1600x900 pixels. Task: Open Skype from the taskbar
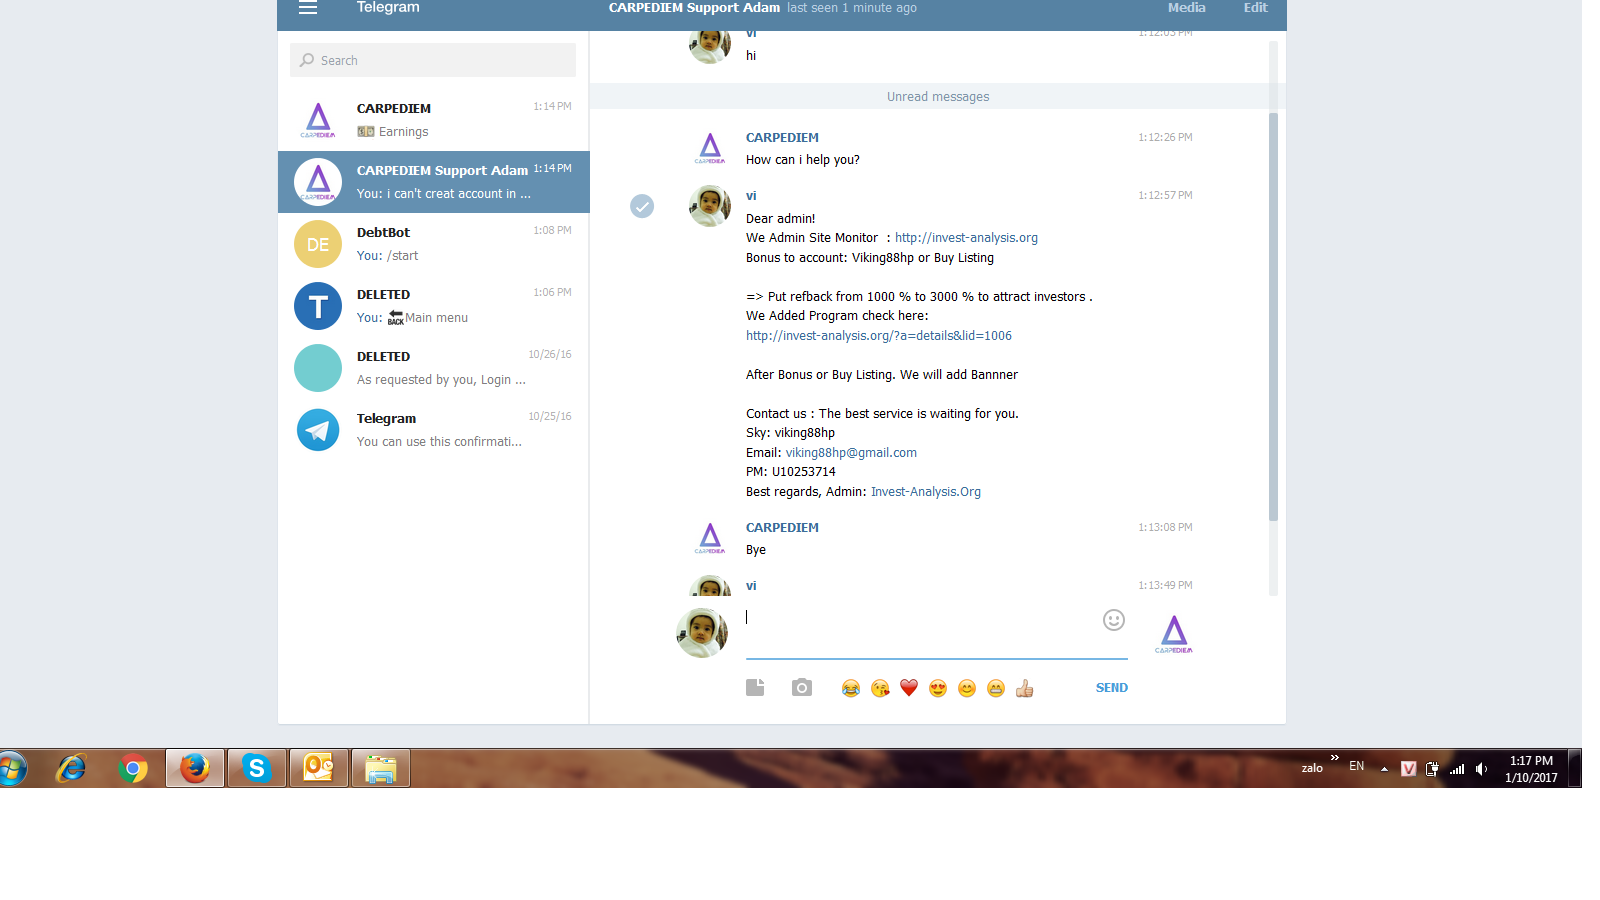[x=257, y=768]
